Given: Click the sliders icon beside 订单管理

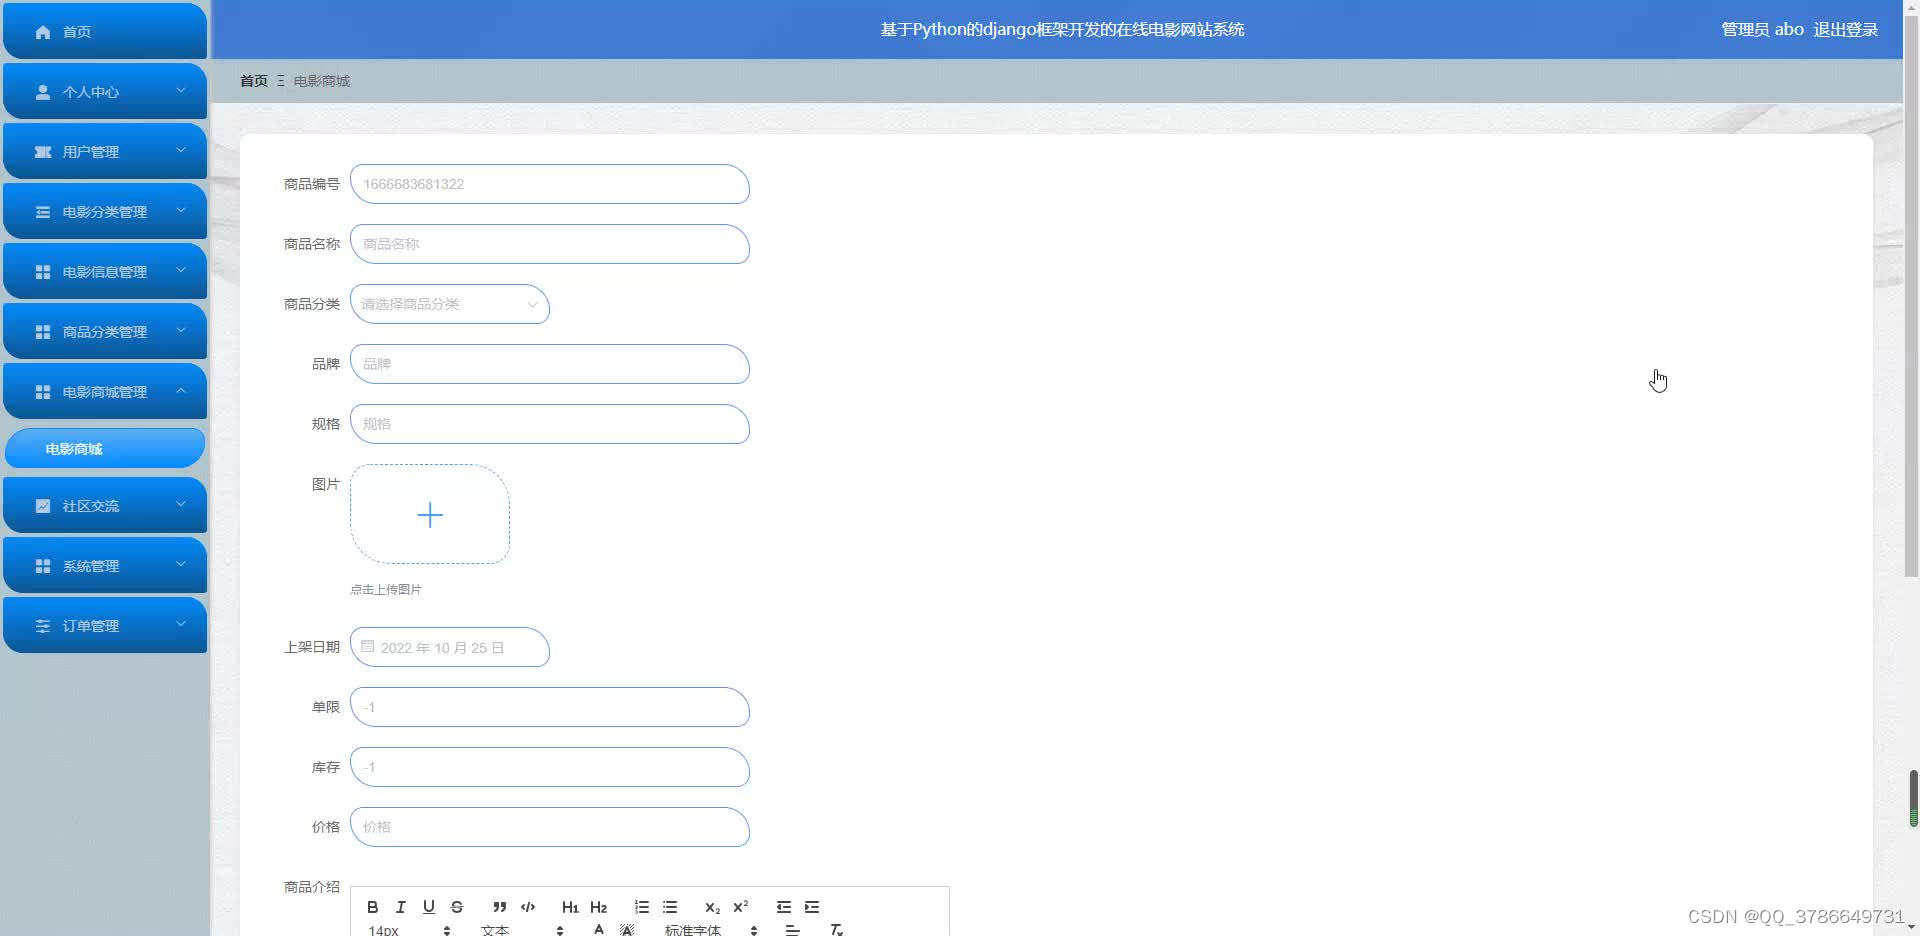Looking at the screenshot, I should pos(43,626).
